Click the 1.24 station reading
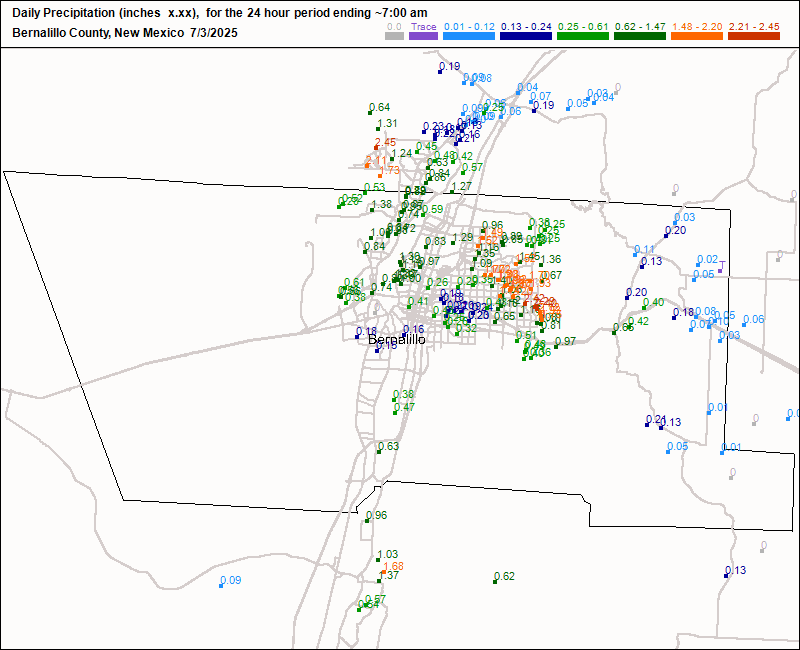 click(402, 154)
